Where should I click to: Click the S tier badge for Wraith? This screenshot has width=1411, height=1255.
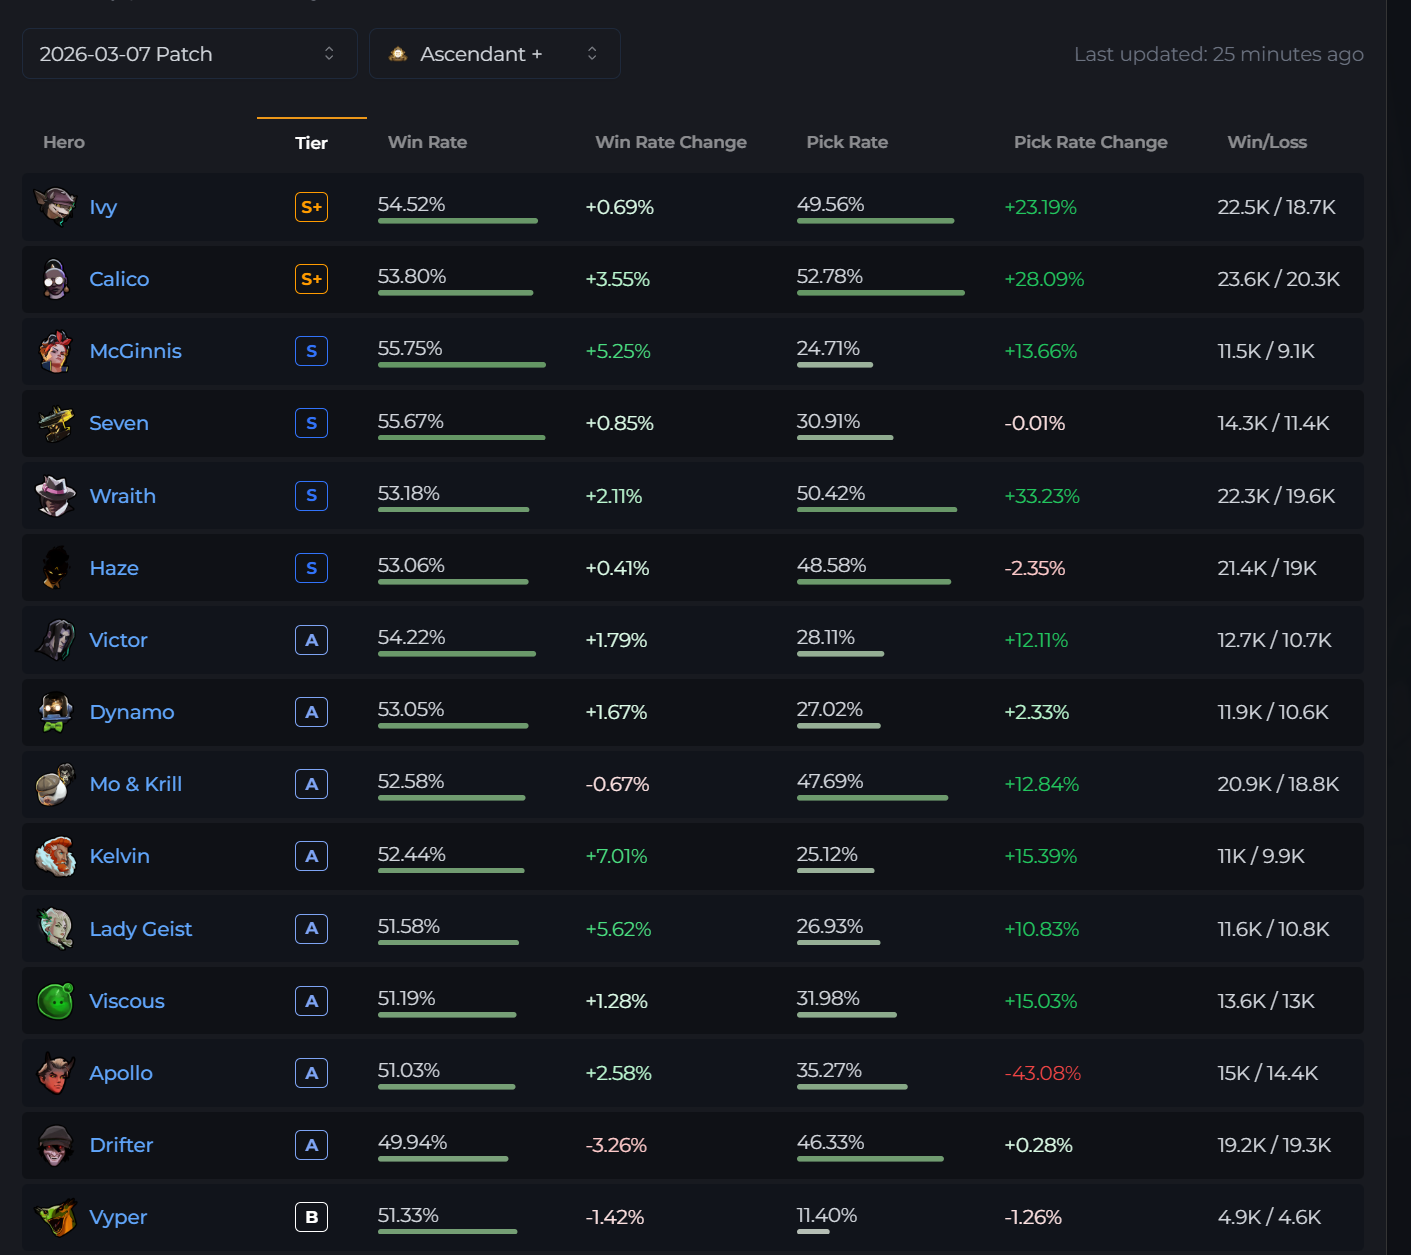click(x=311, y=496)
